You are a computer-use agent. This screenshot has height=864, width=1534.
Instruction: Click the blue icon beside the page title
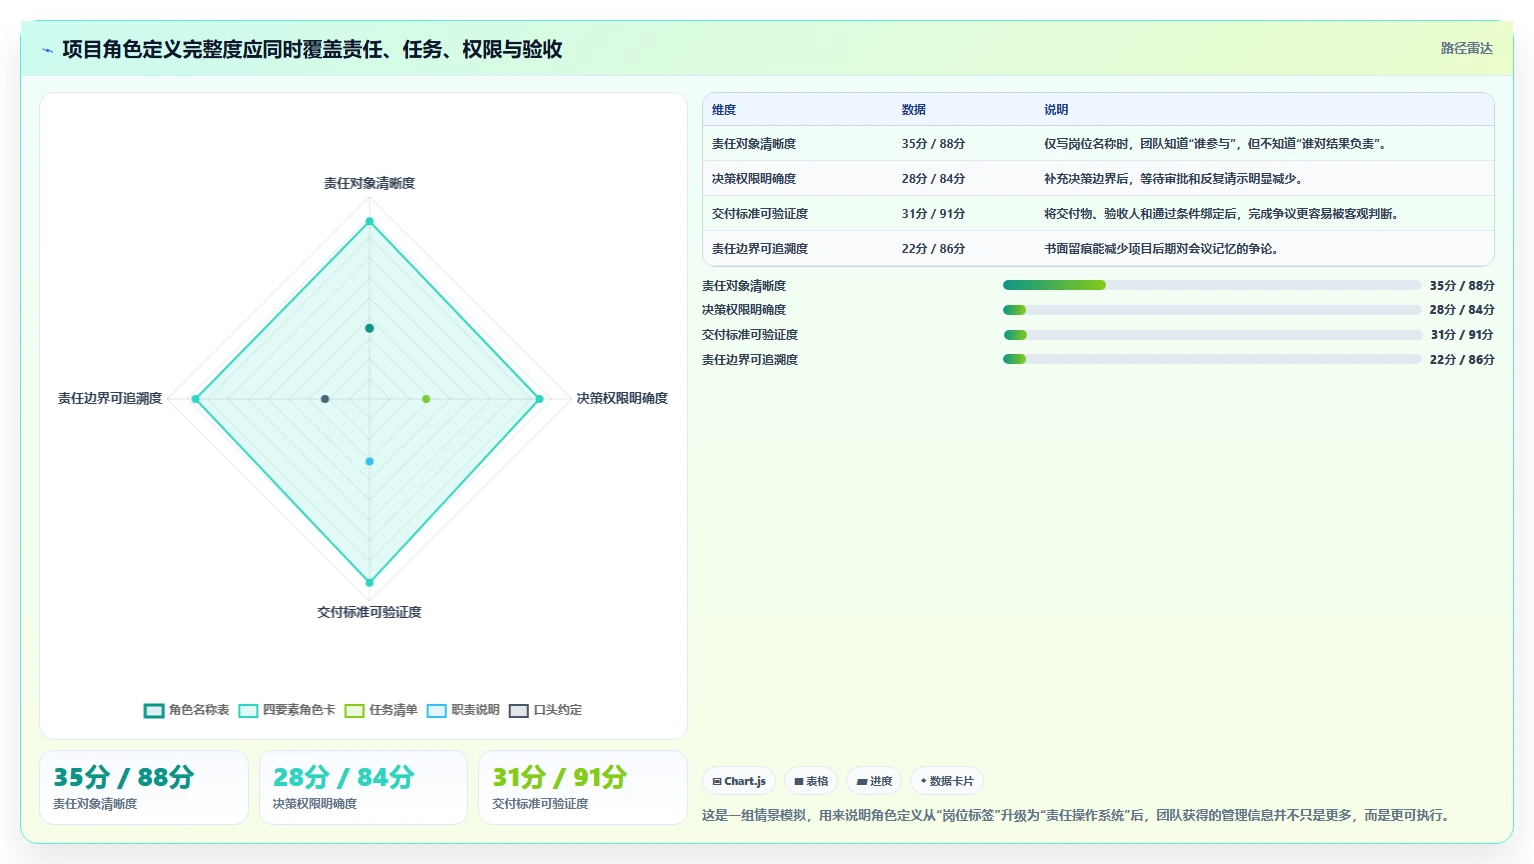pyautogui.click(x=47, y=50)
